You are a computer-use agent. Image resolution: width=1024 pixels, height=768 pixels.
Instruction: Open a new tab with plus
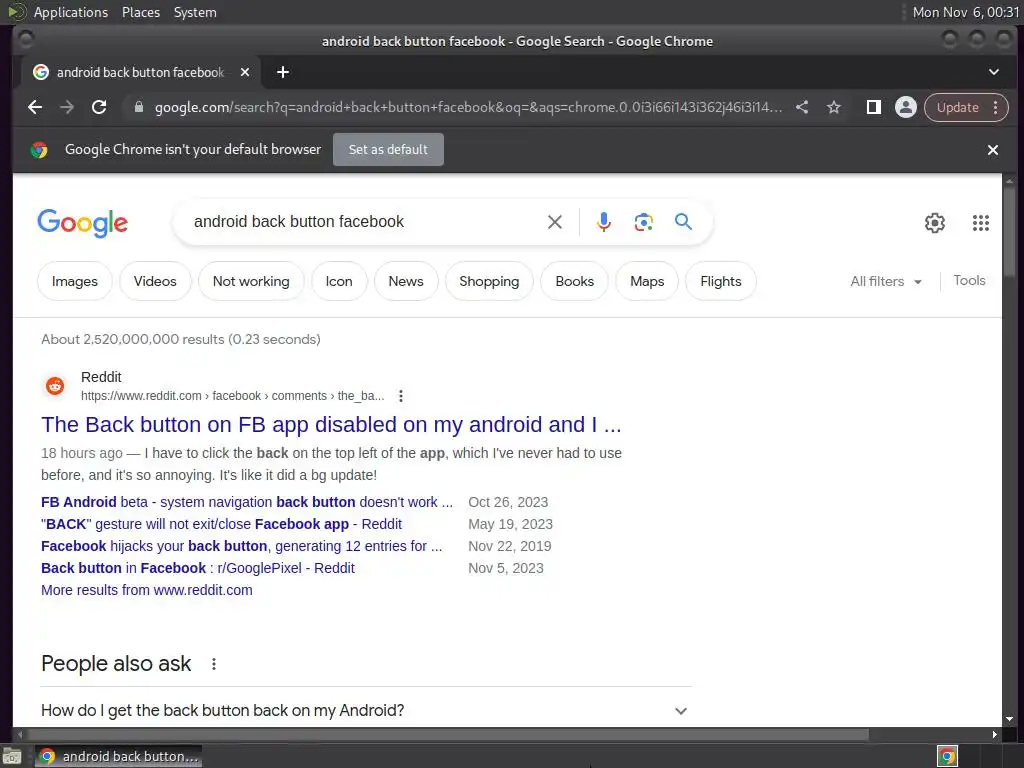click(x=283, y=72)
